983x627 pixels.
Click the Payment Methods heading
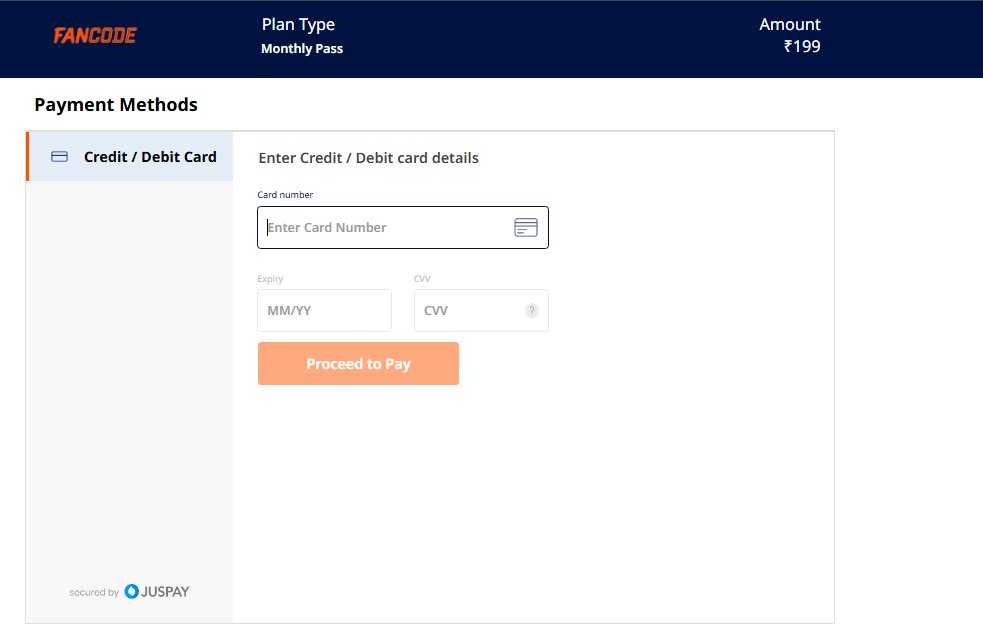coord(116,105)
